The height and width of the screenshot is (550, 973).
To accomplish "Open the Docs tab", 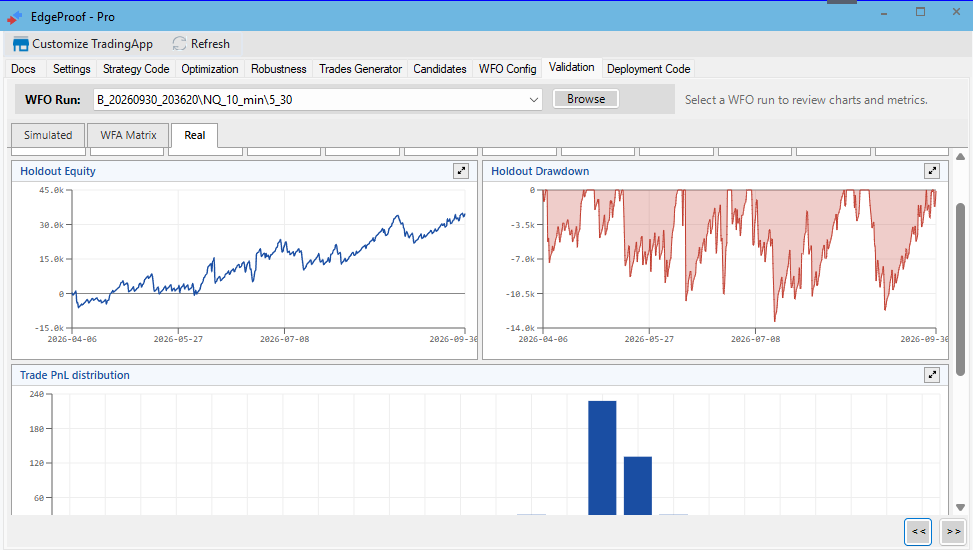I will (x=24, y=69).
